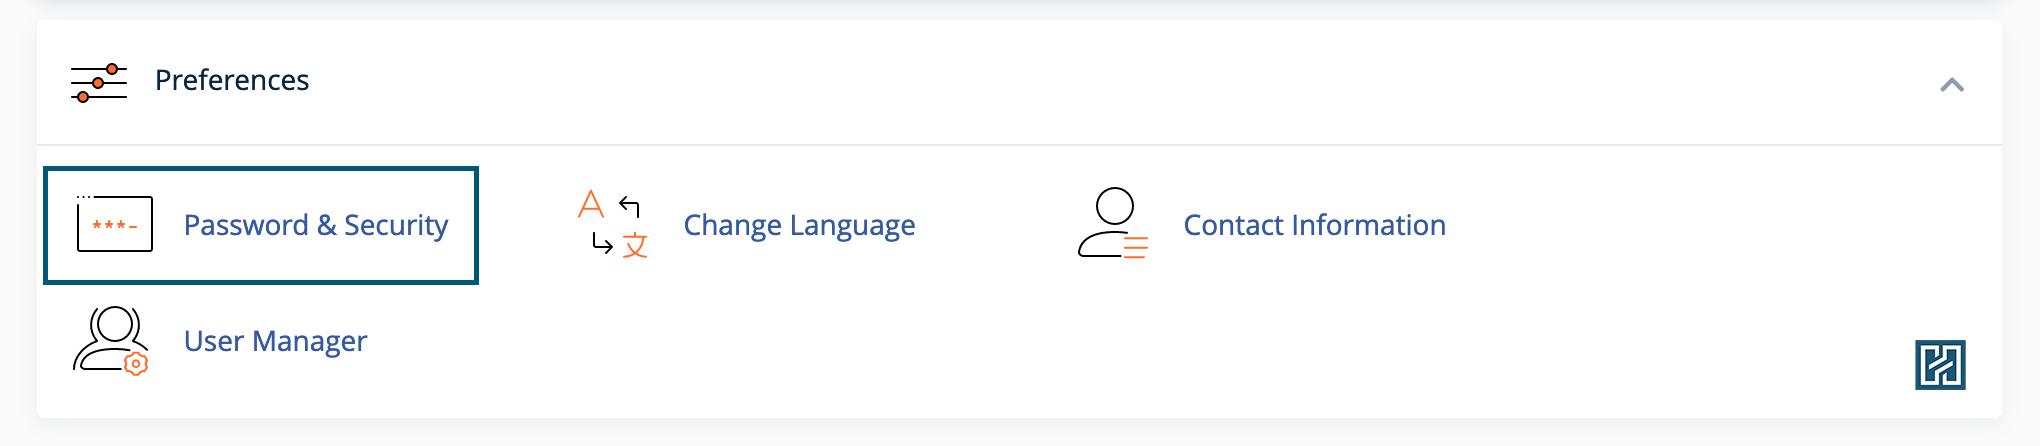Select the highlighted Password & Security tile
The image size is (2040, 446).
(261, 225)
